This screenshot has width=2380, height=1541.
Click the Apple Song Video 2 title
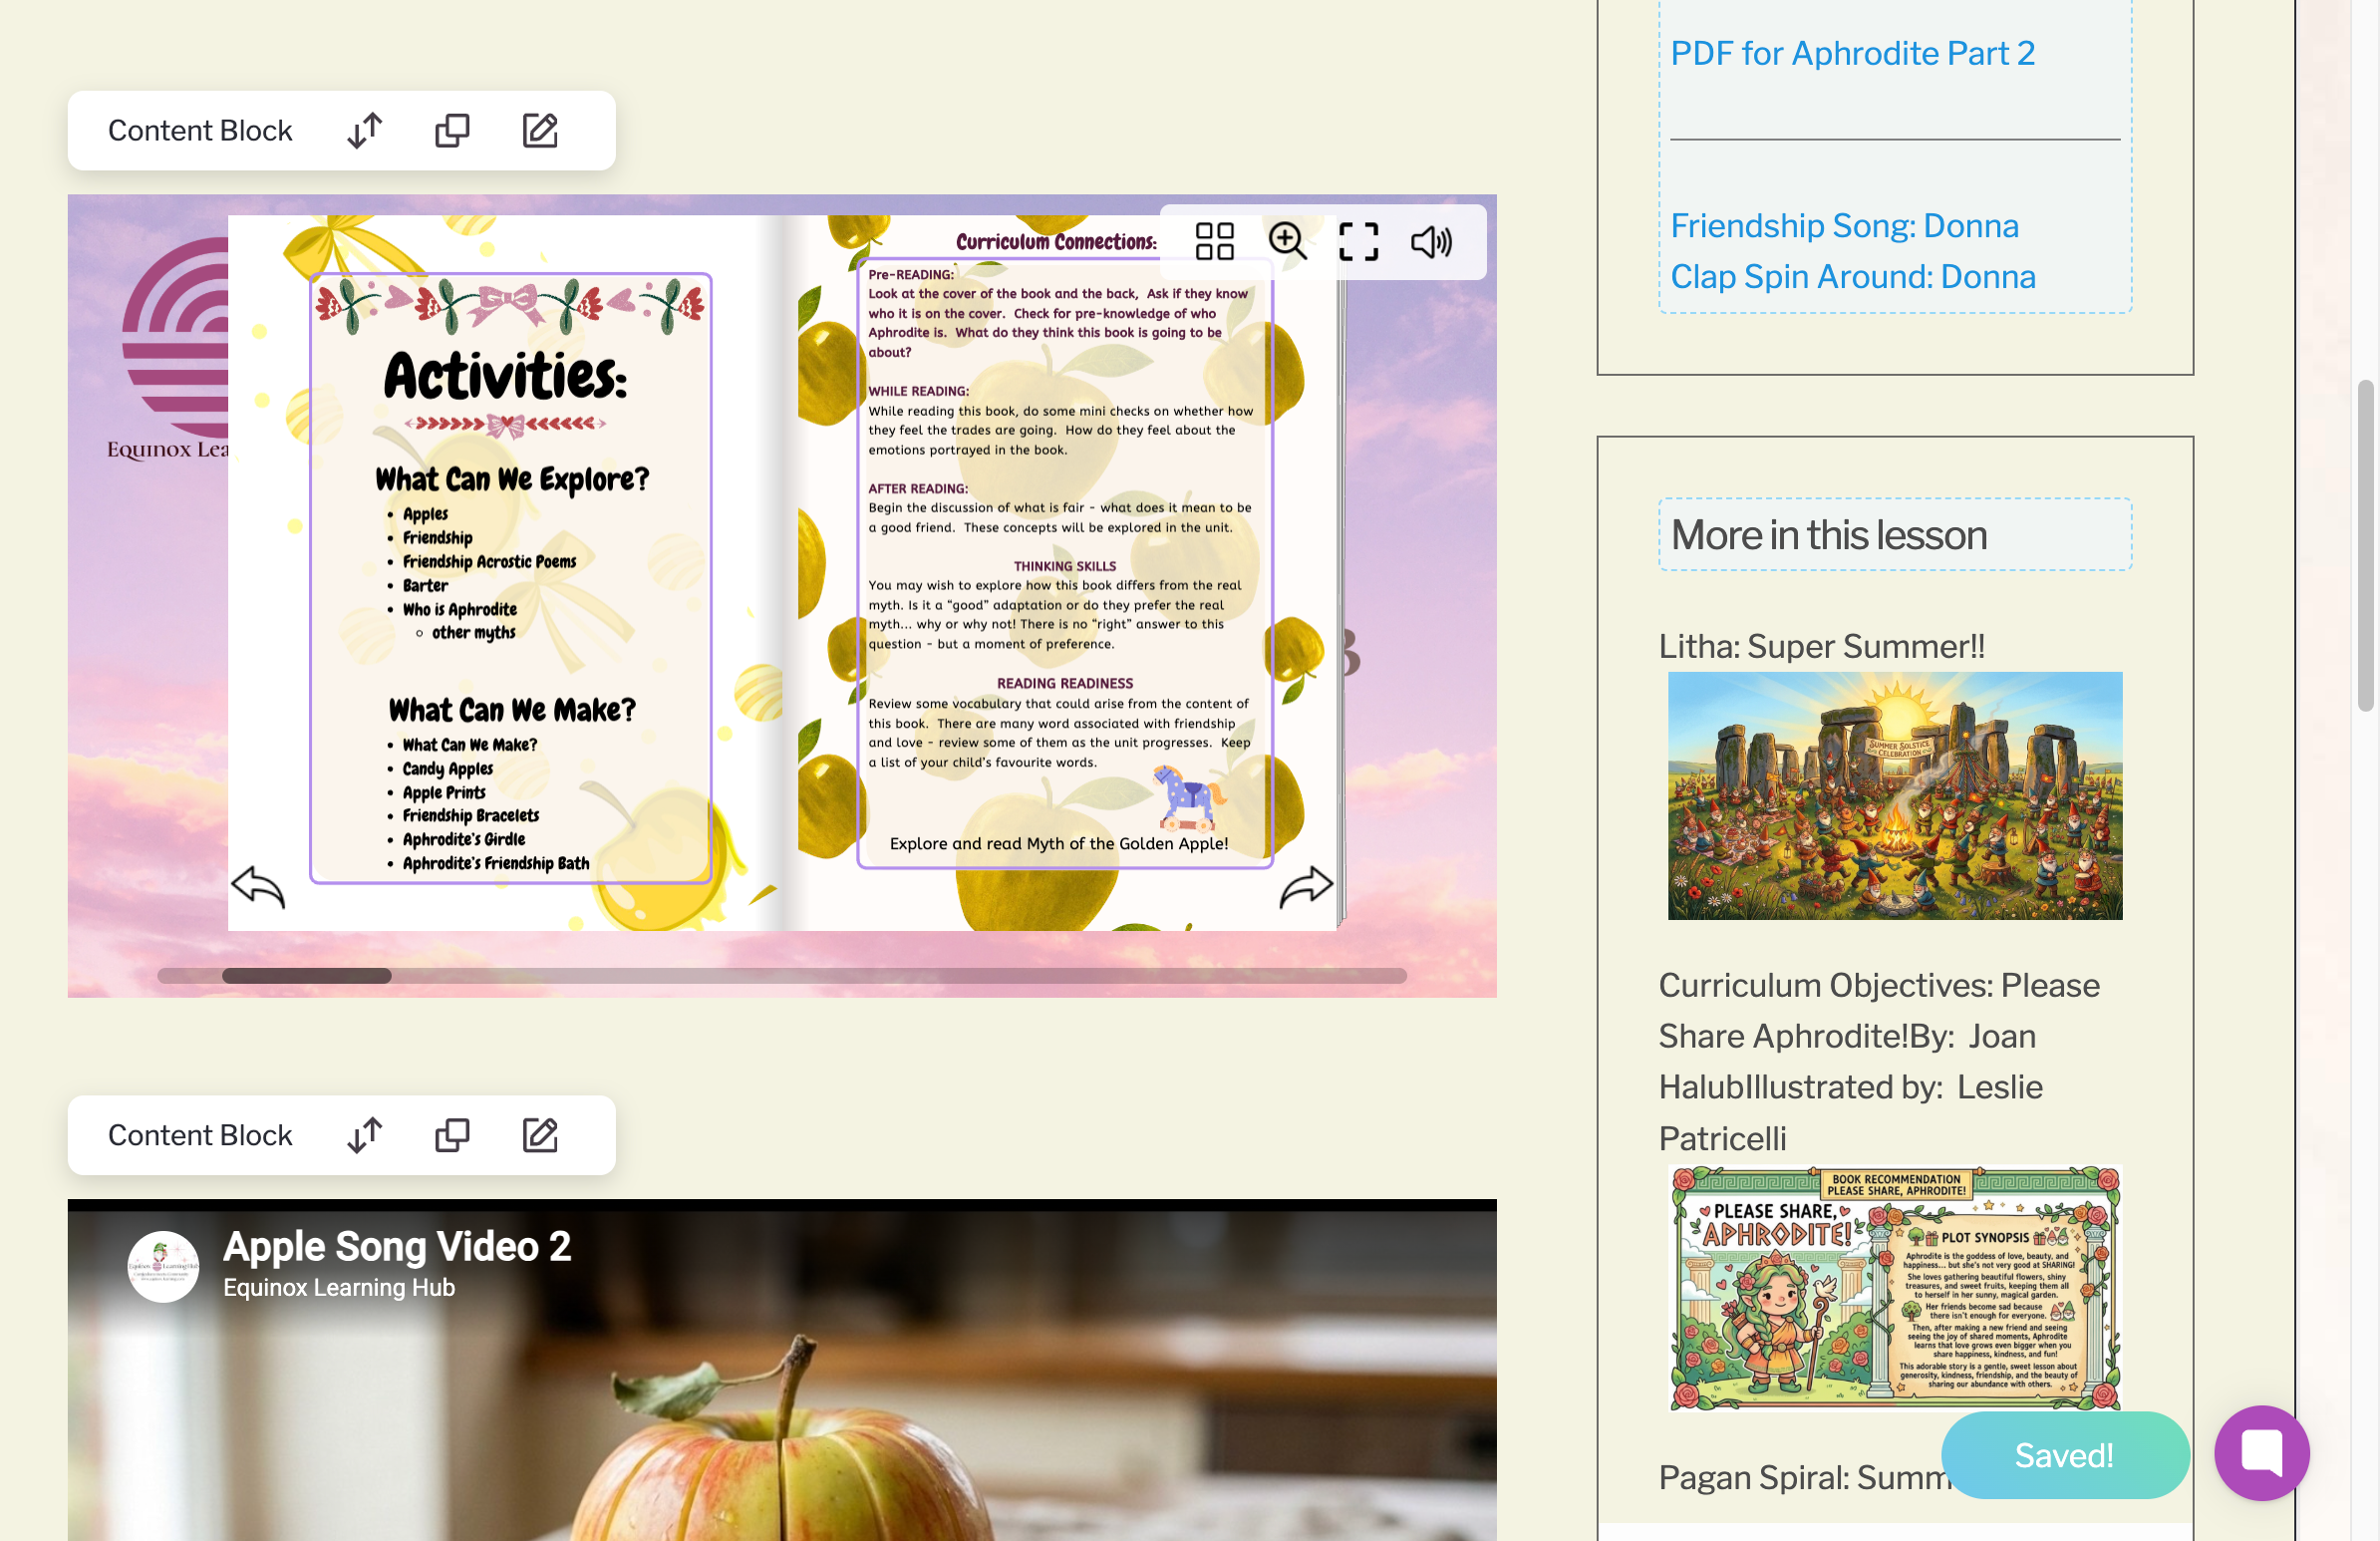(397, 1246)
